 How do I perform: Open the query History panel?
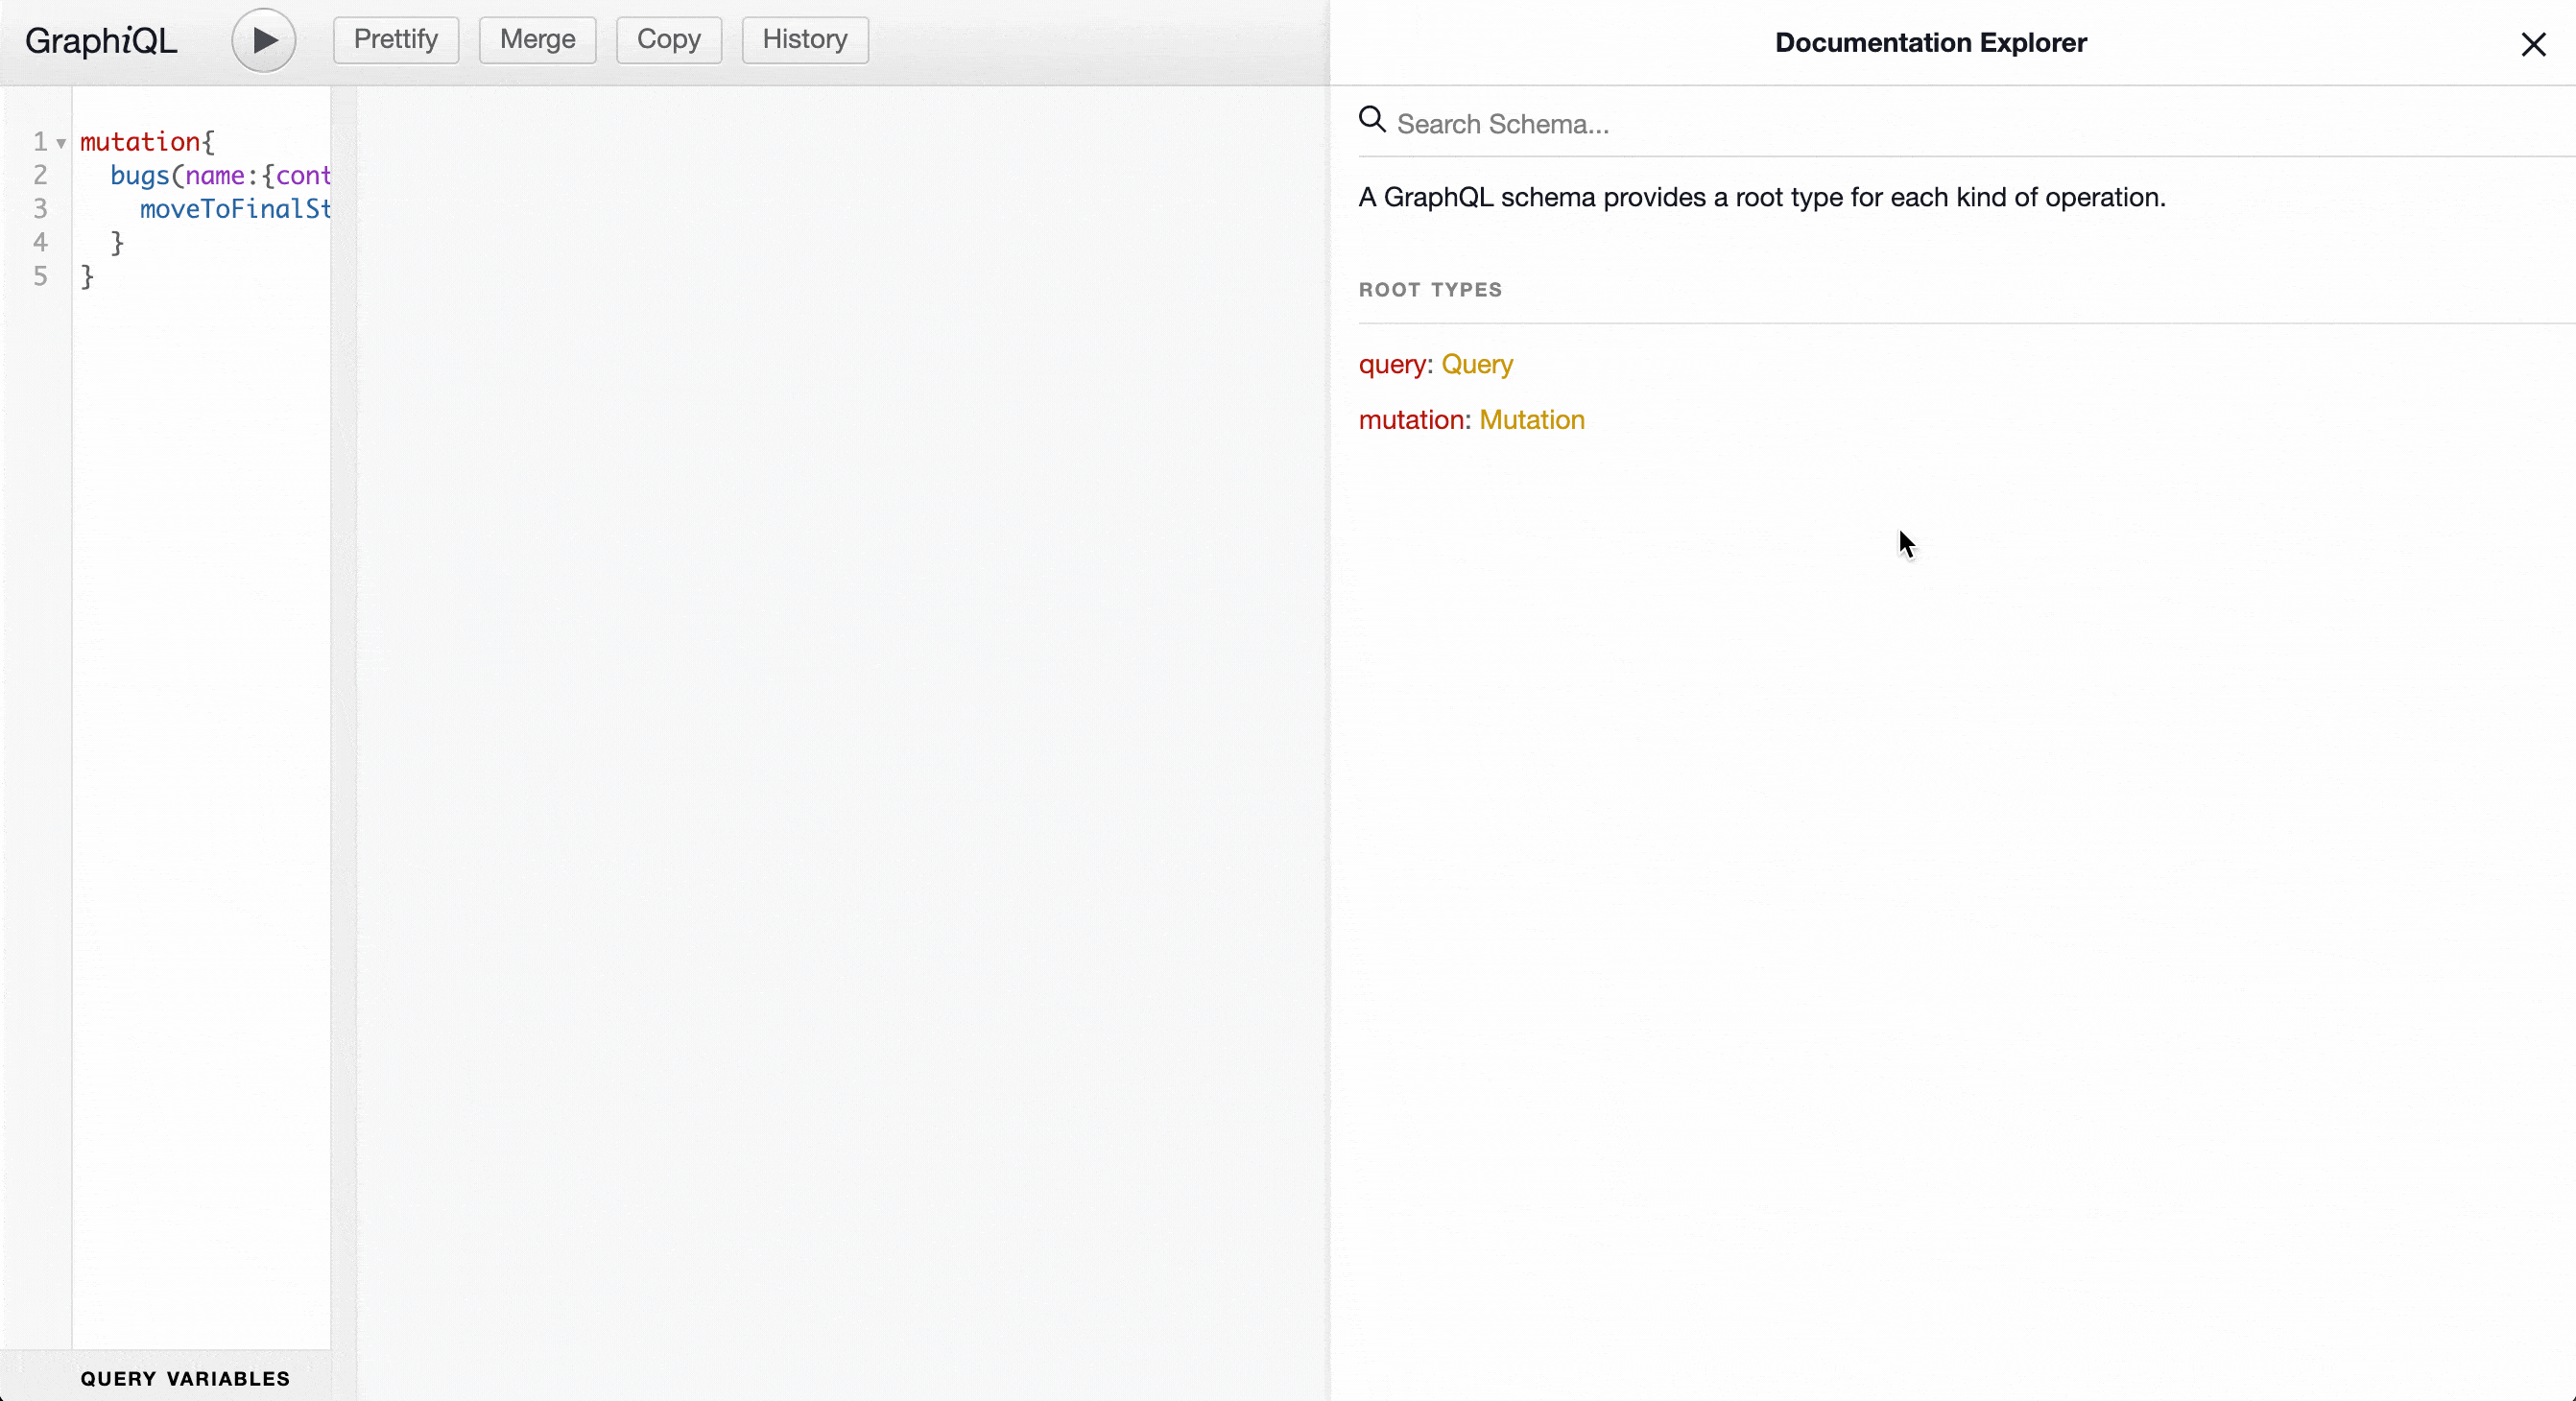coord(804,40)
